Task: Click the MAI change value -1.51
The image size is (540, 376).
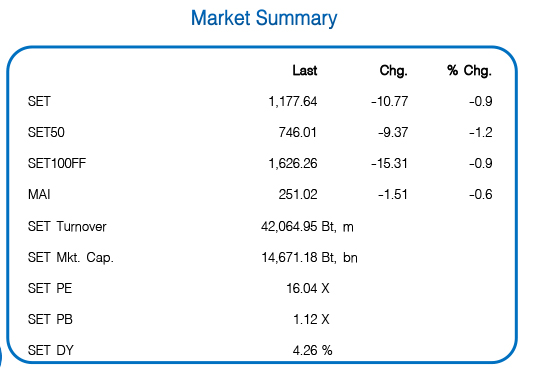Action: [x=393, y=195]
